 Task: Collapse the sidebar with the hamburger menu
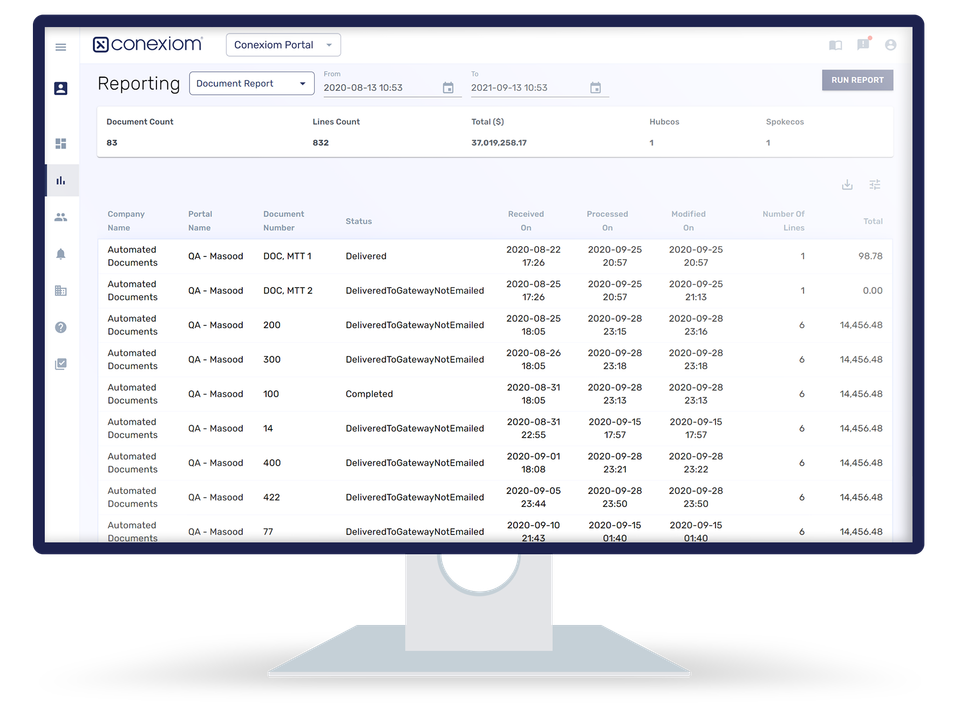coord(60,46)
